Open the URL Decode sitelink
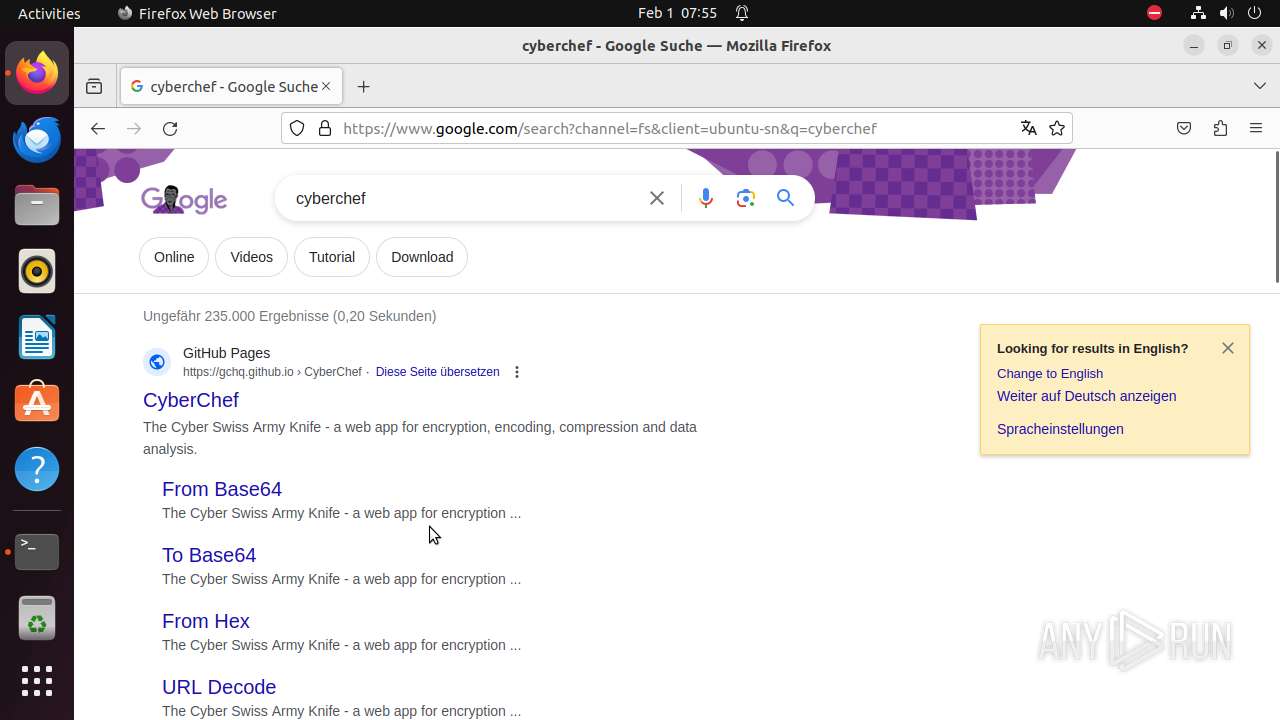 (x=219, y=687)
